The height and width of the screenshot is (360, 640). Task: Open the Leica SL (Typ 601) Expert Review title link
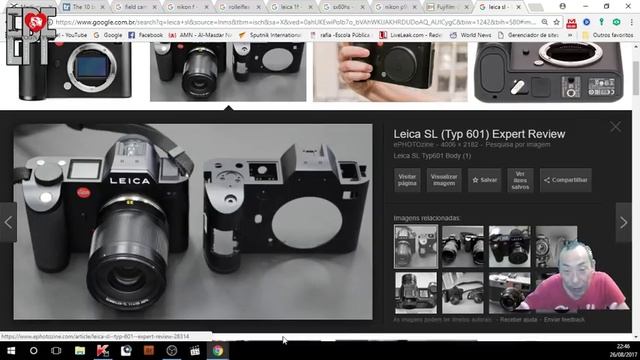point(479,134)
